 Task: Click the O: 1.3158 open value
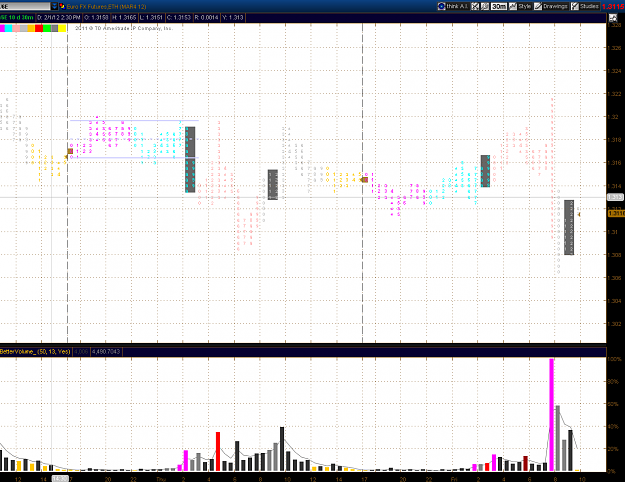coord(96,18)
